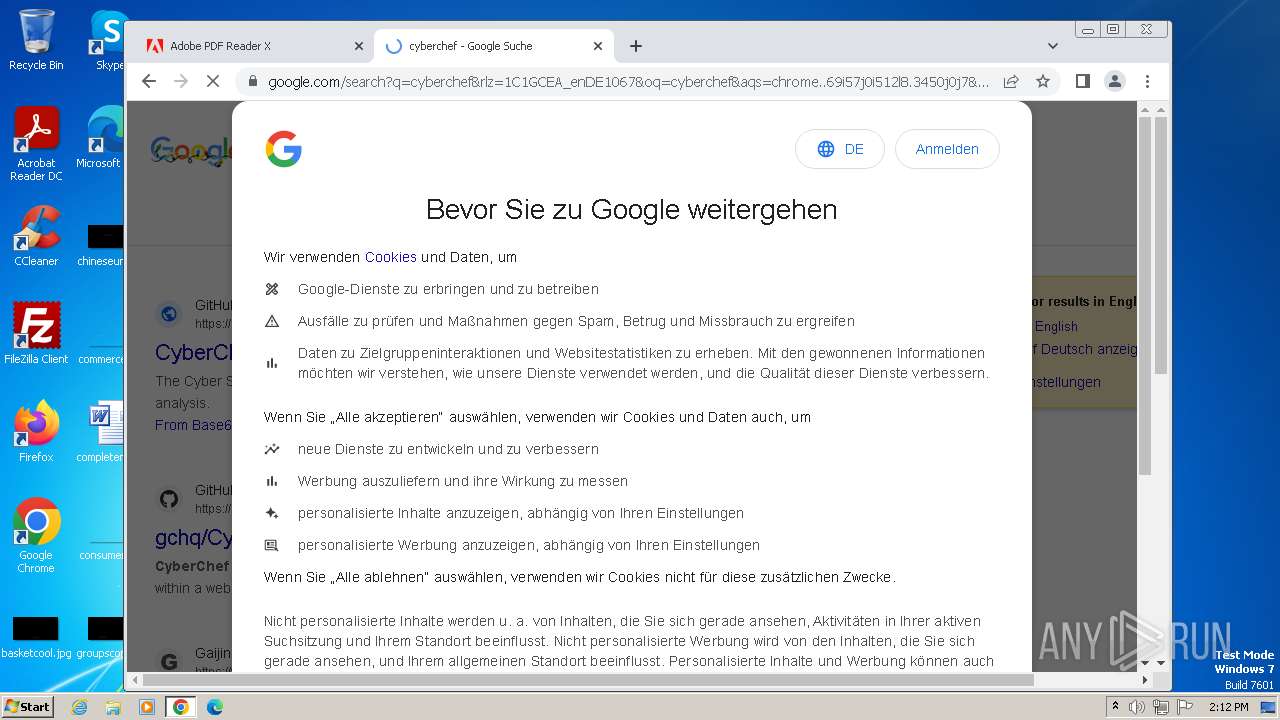
Task: Launch FileZilla Client desktop icon
Action: 36,333
